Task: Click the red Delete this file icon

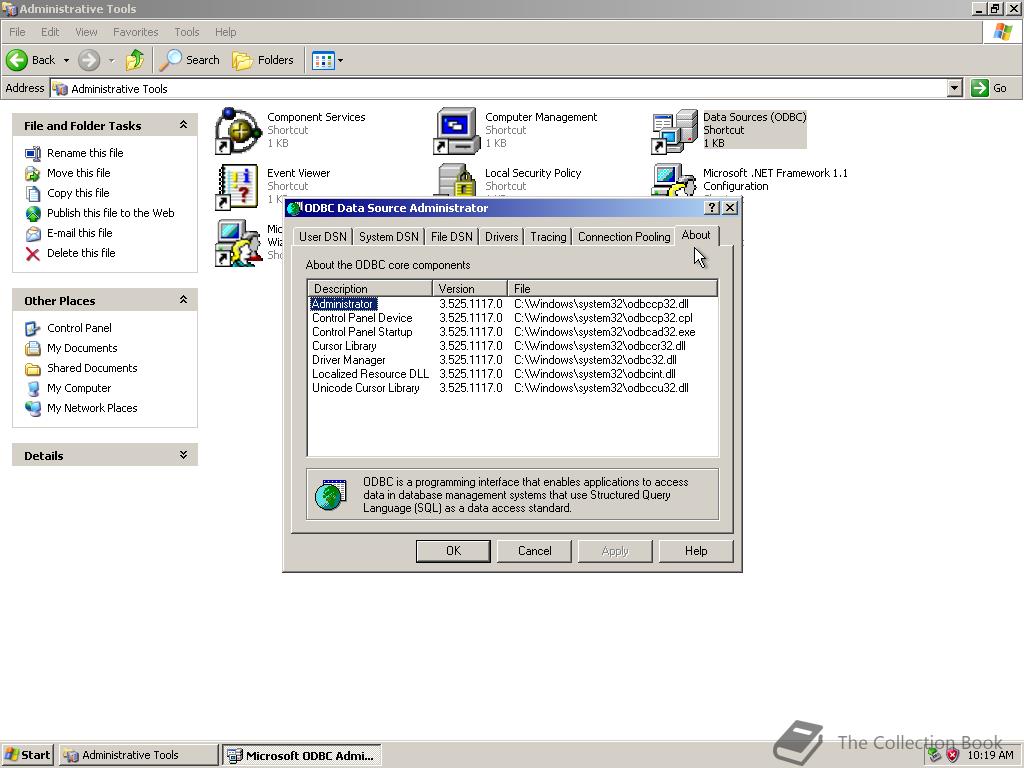Action: (33, 254)
